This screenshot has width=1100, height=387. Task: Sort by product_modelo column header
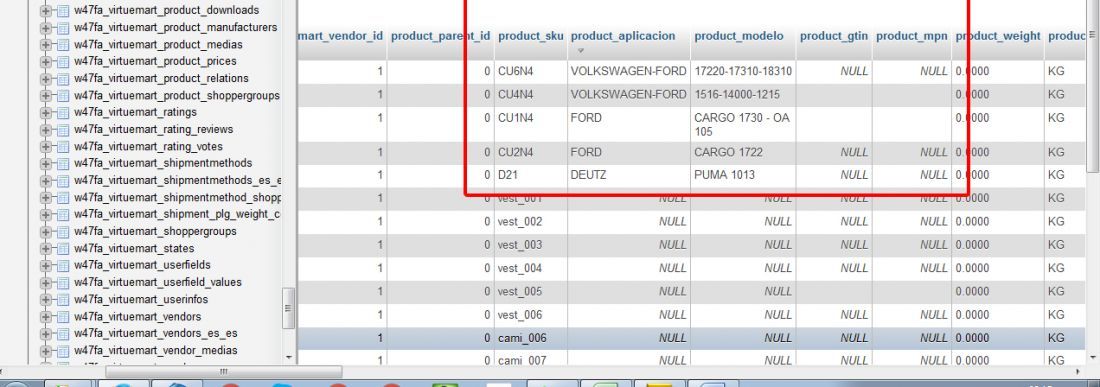739,36
